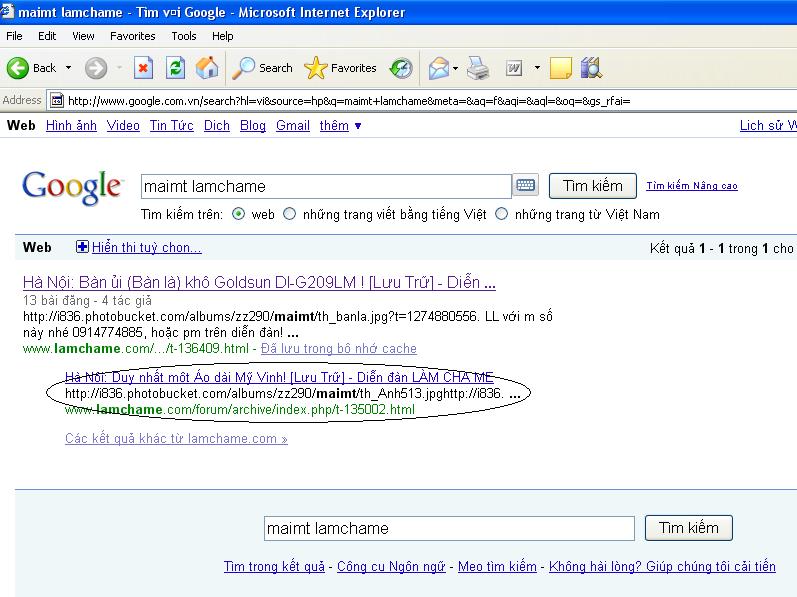Click 'Các kết quả khác từ lamchame.com' link
Viewport: 797px width, 597px height.
[176, 438]
